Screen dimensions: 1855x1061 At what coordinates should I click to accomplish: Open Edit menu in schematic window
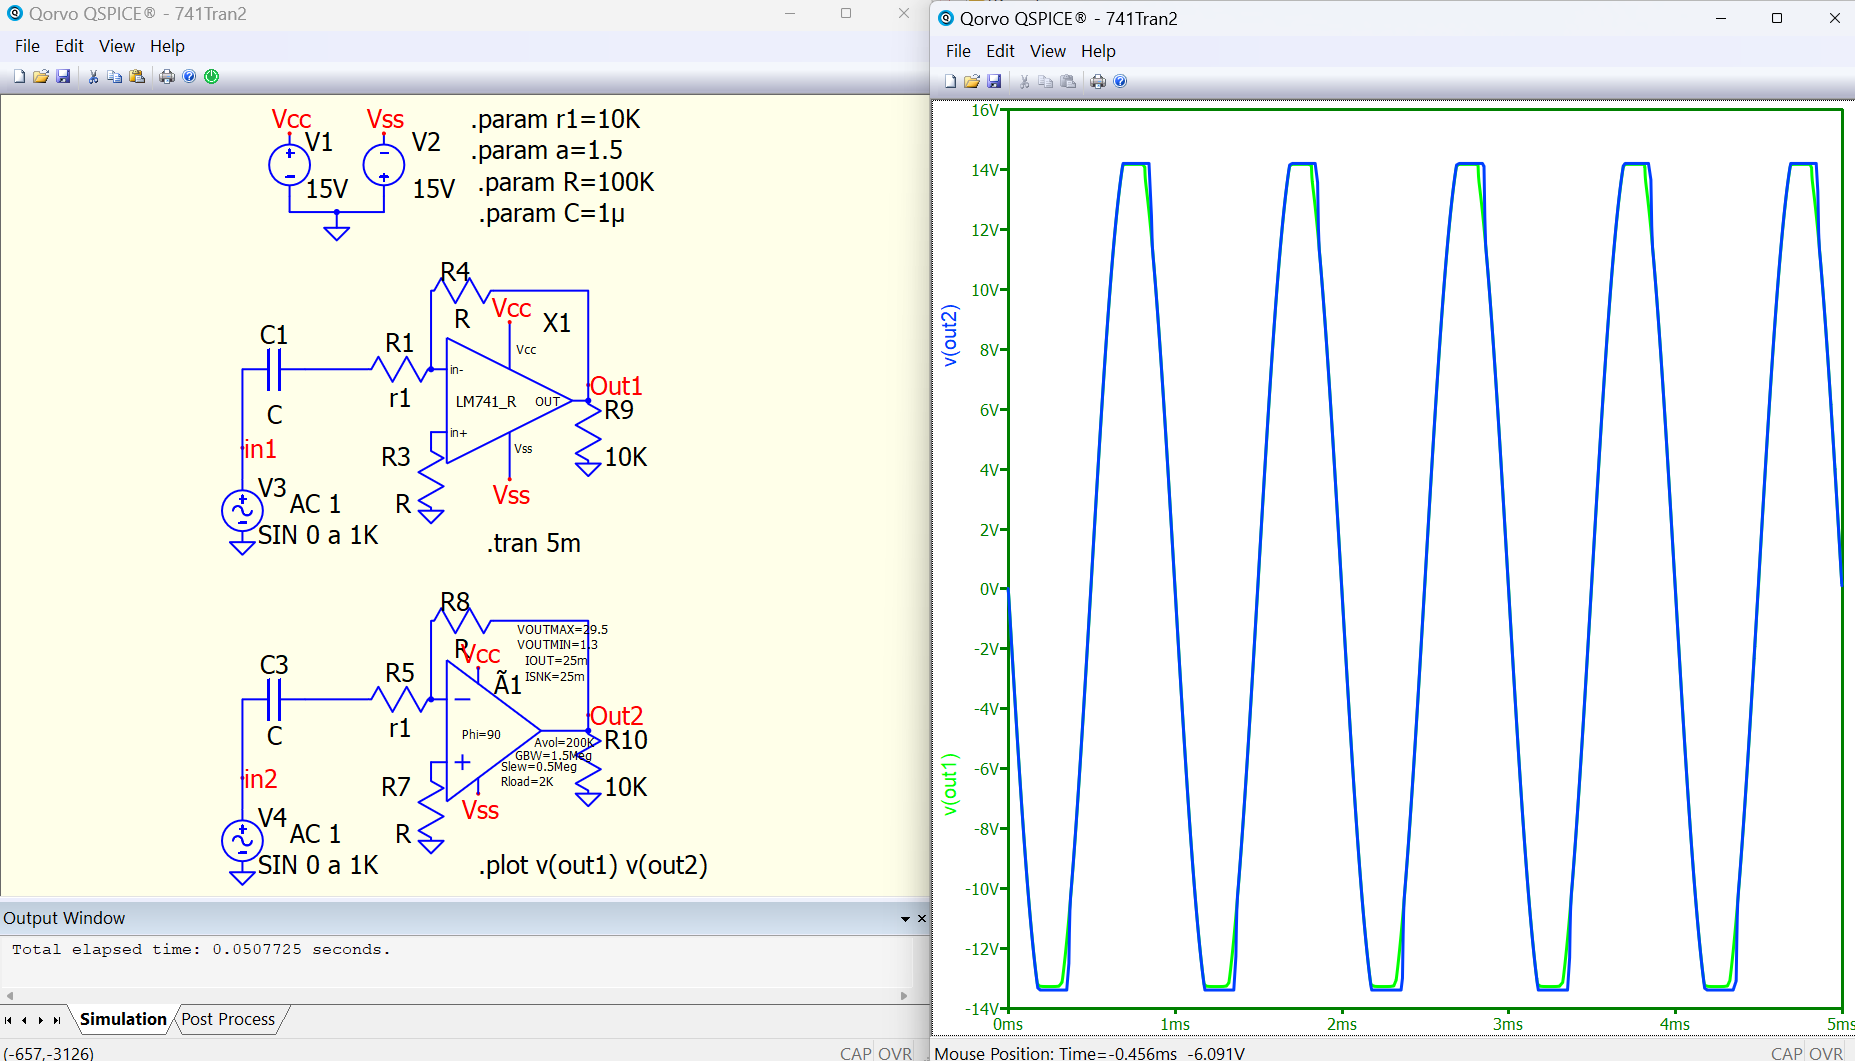69,46
